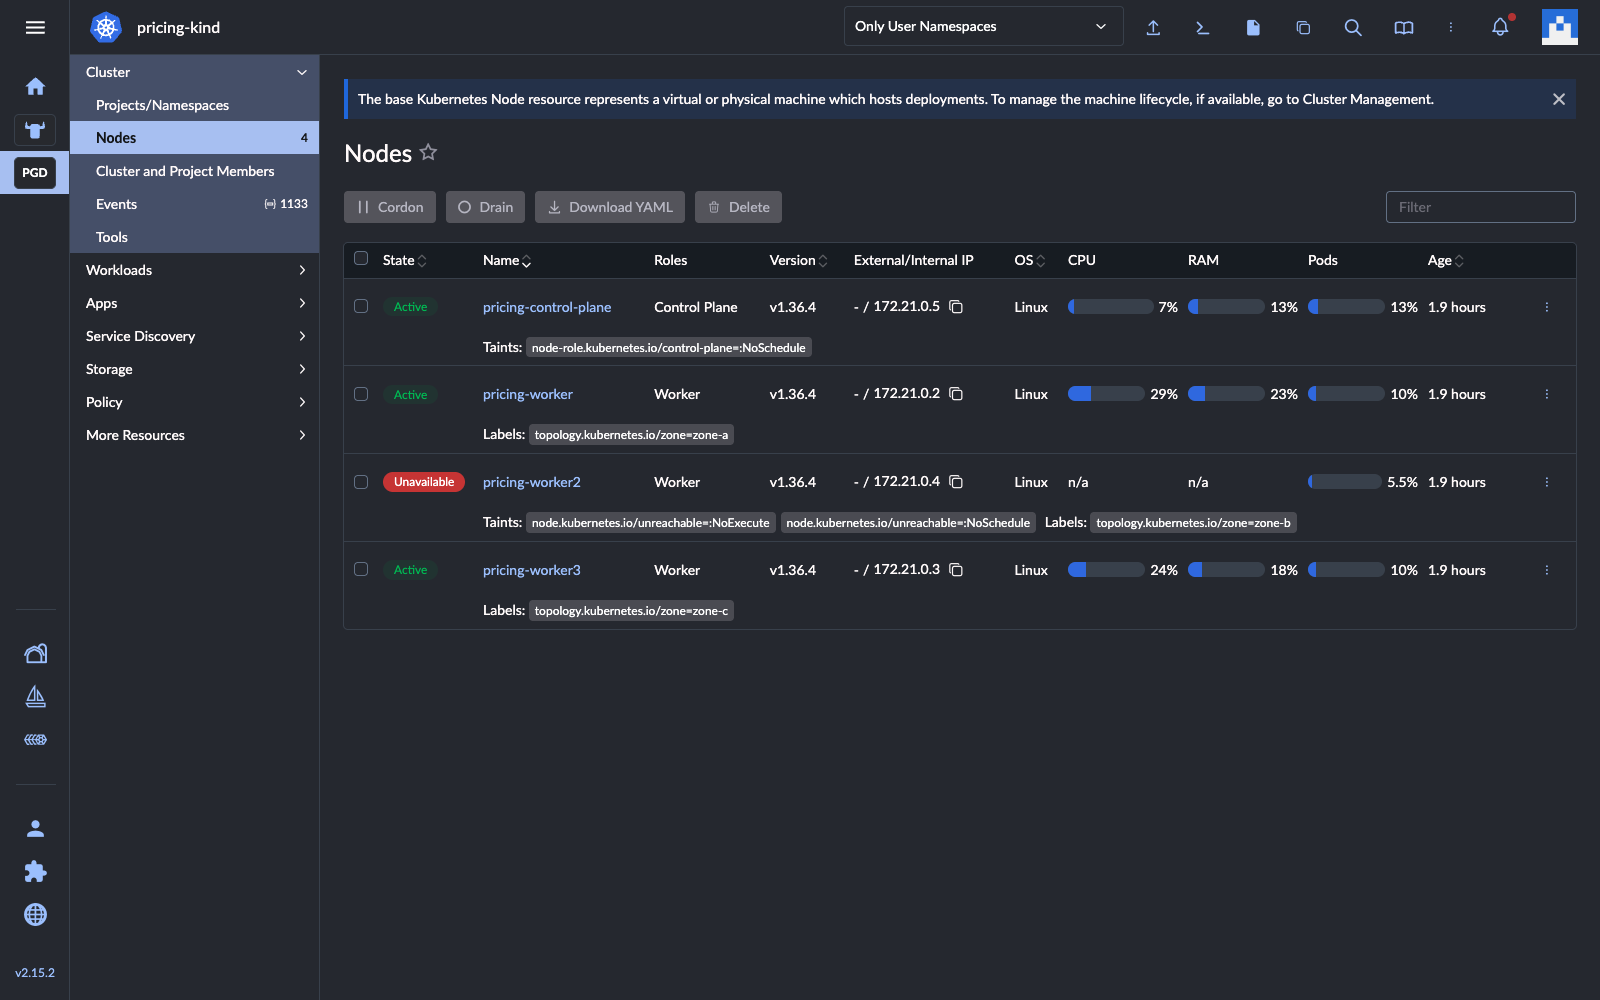Open actions menu for pricing-control-plane row
This screenshot has height=1000, width=1600.
(1546, 307)
